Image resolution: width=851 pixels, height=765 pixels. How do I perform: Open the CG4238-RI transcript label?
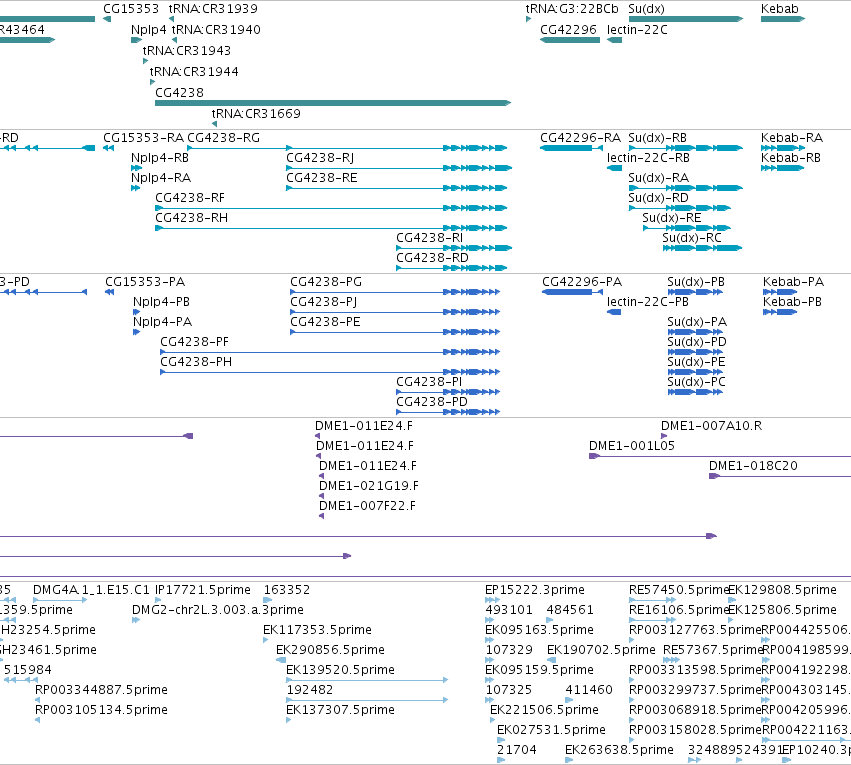tap(430, 238)
